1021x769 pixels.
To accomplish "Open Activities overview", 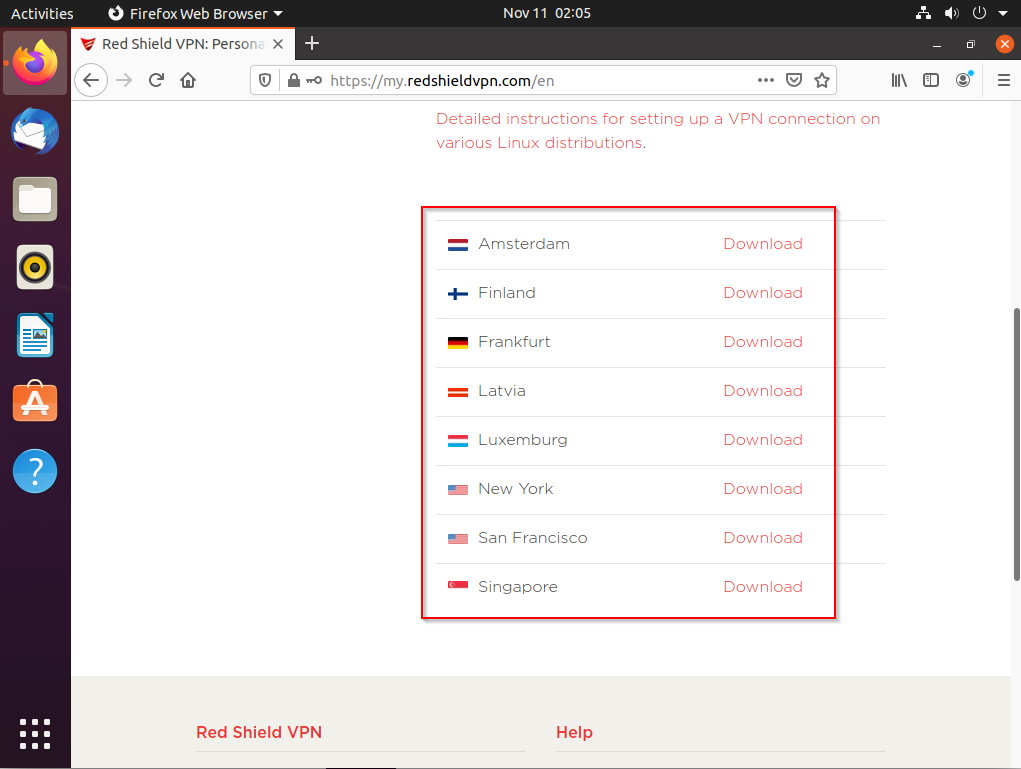I will tap(42, 13).
